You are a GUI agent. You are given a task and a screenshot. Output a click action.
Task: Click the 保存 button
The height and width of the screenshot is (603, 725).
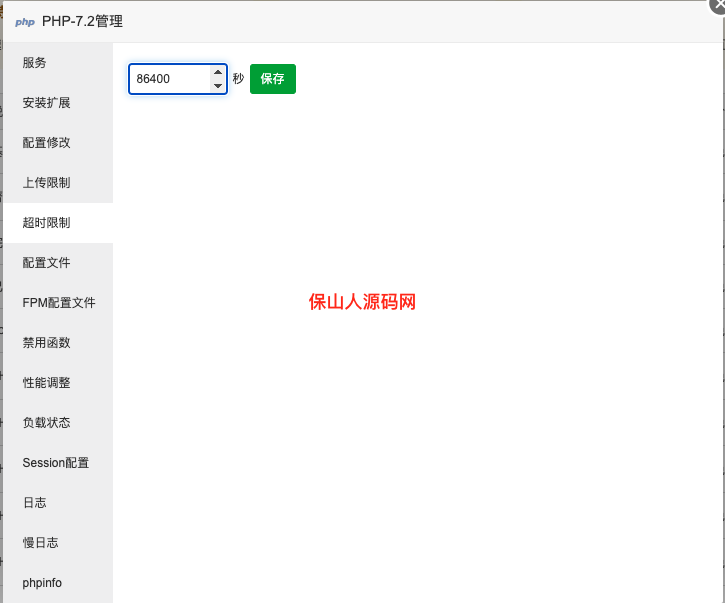coord(273,79)
